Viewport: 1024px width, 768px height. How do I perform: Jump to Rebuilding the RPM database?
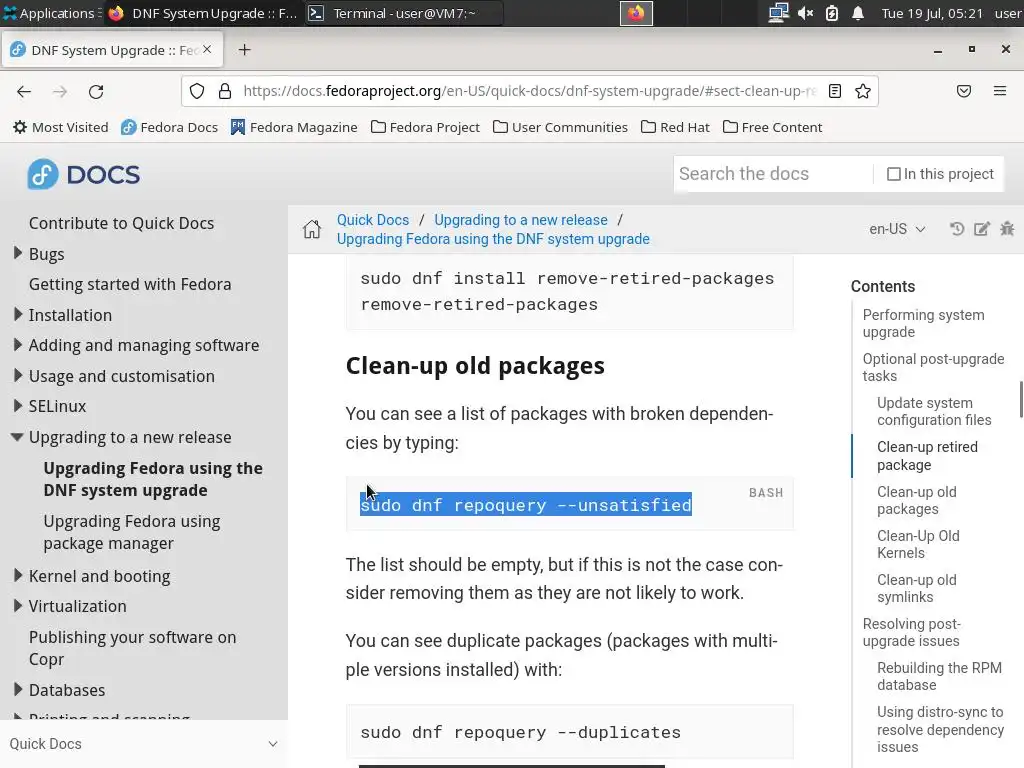(x=939, y=677)
